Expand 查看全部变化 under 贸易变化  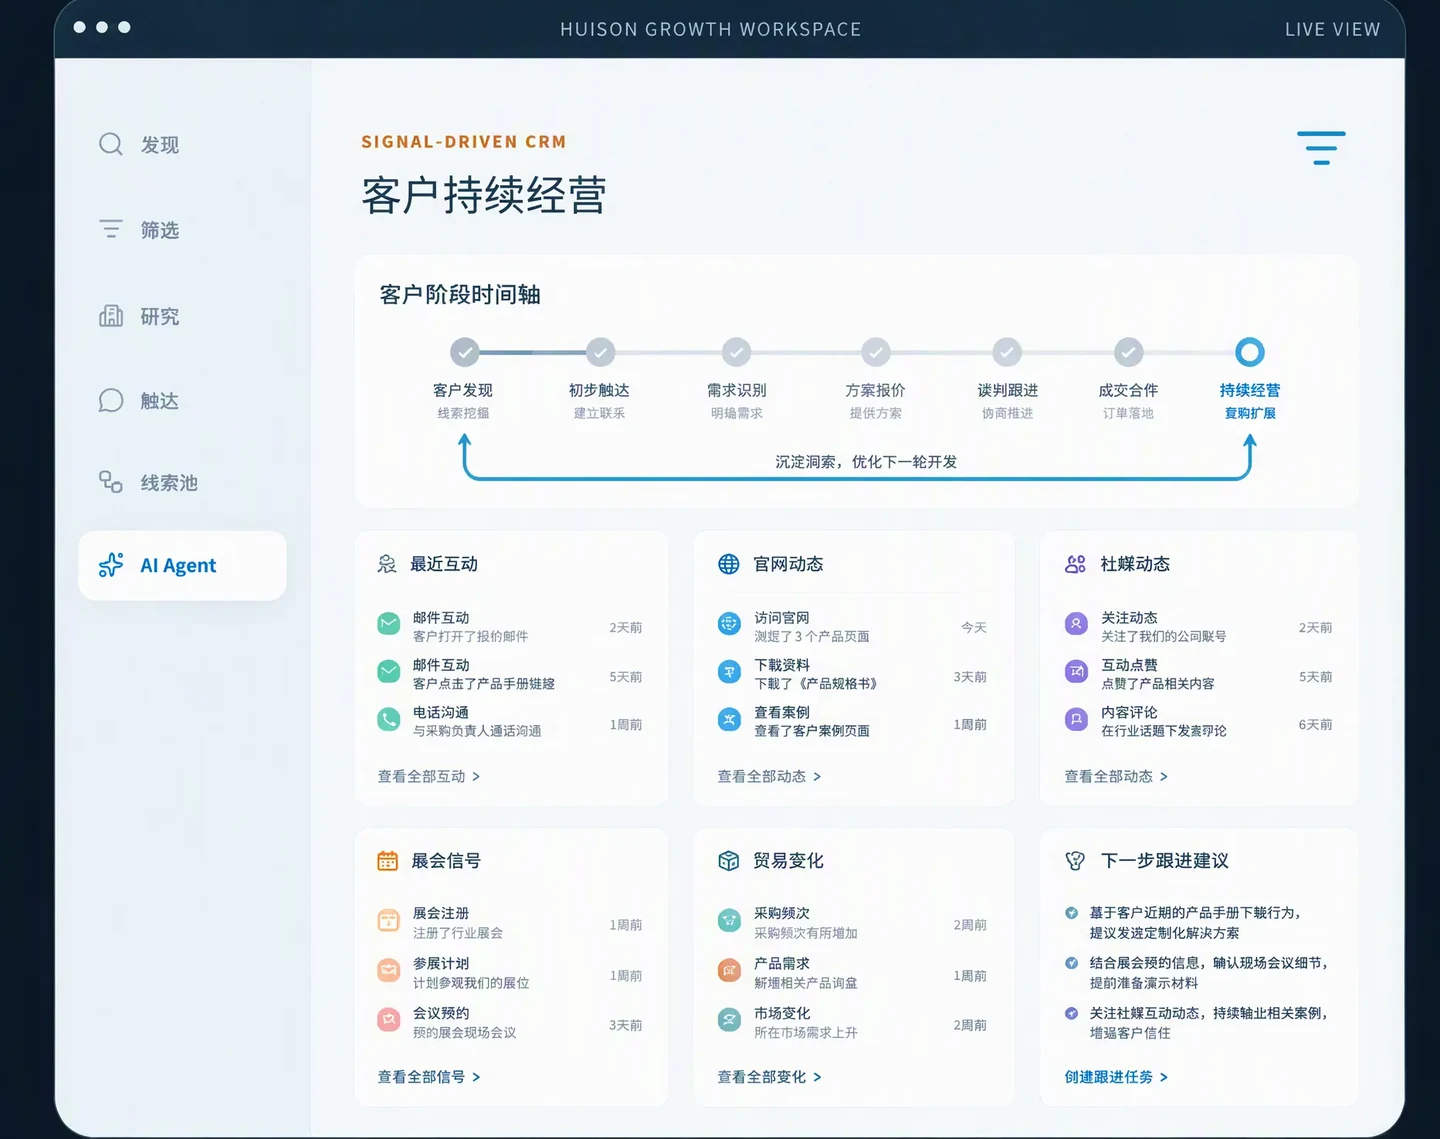point(769,1077)
